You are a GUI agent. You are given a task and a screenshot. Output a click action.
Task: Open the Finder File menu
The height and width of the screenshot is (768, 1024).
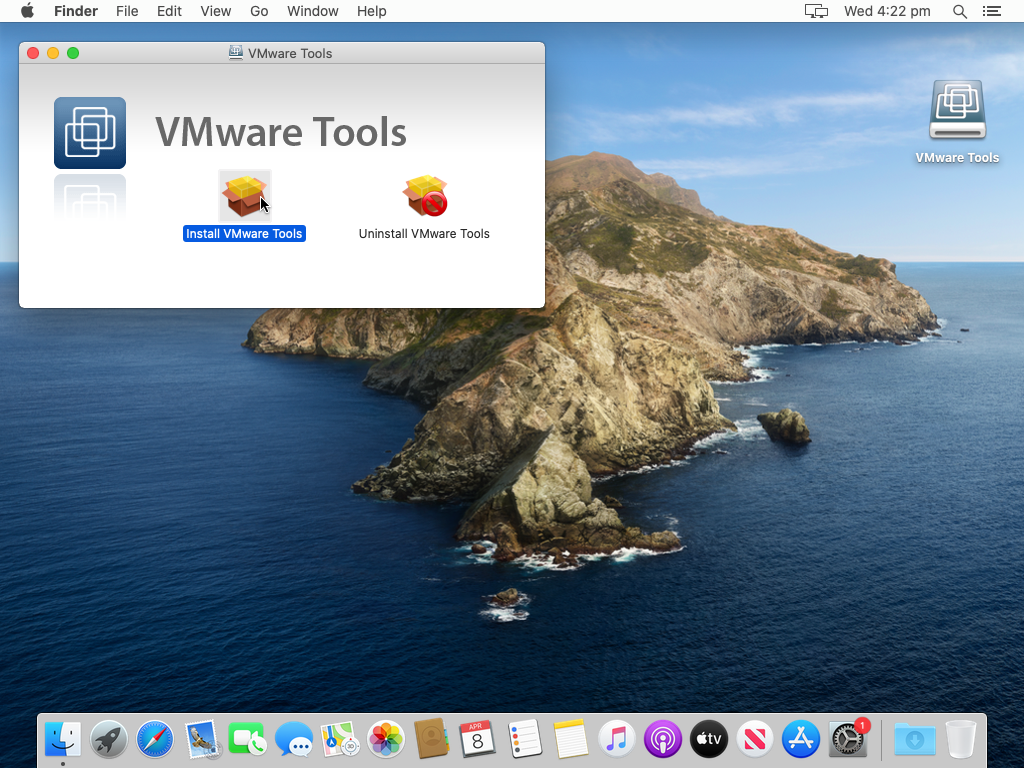pos(127,11)
